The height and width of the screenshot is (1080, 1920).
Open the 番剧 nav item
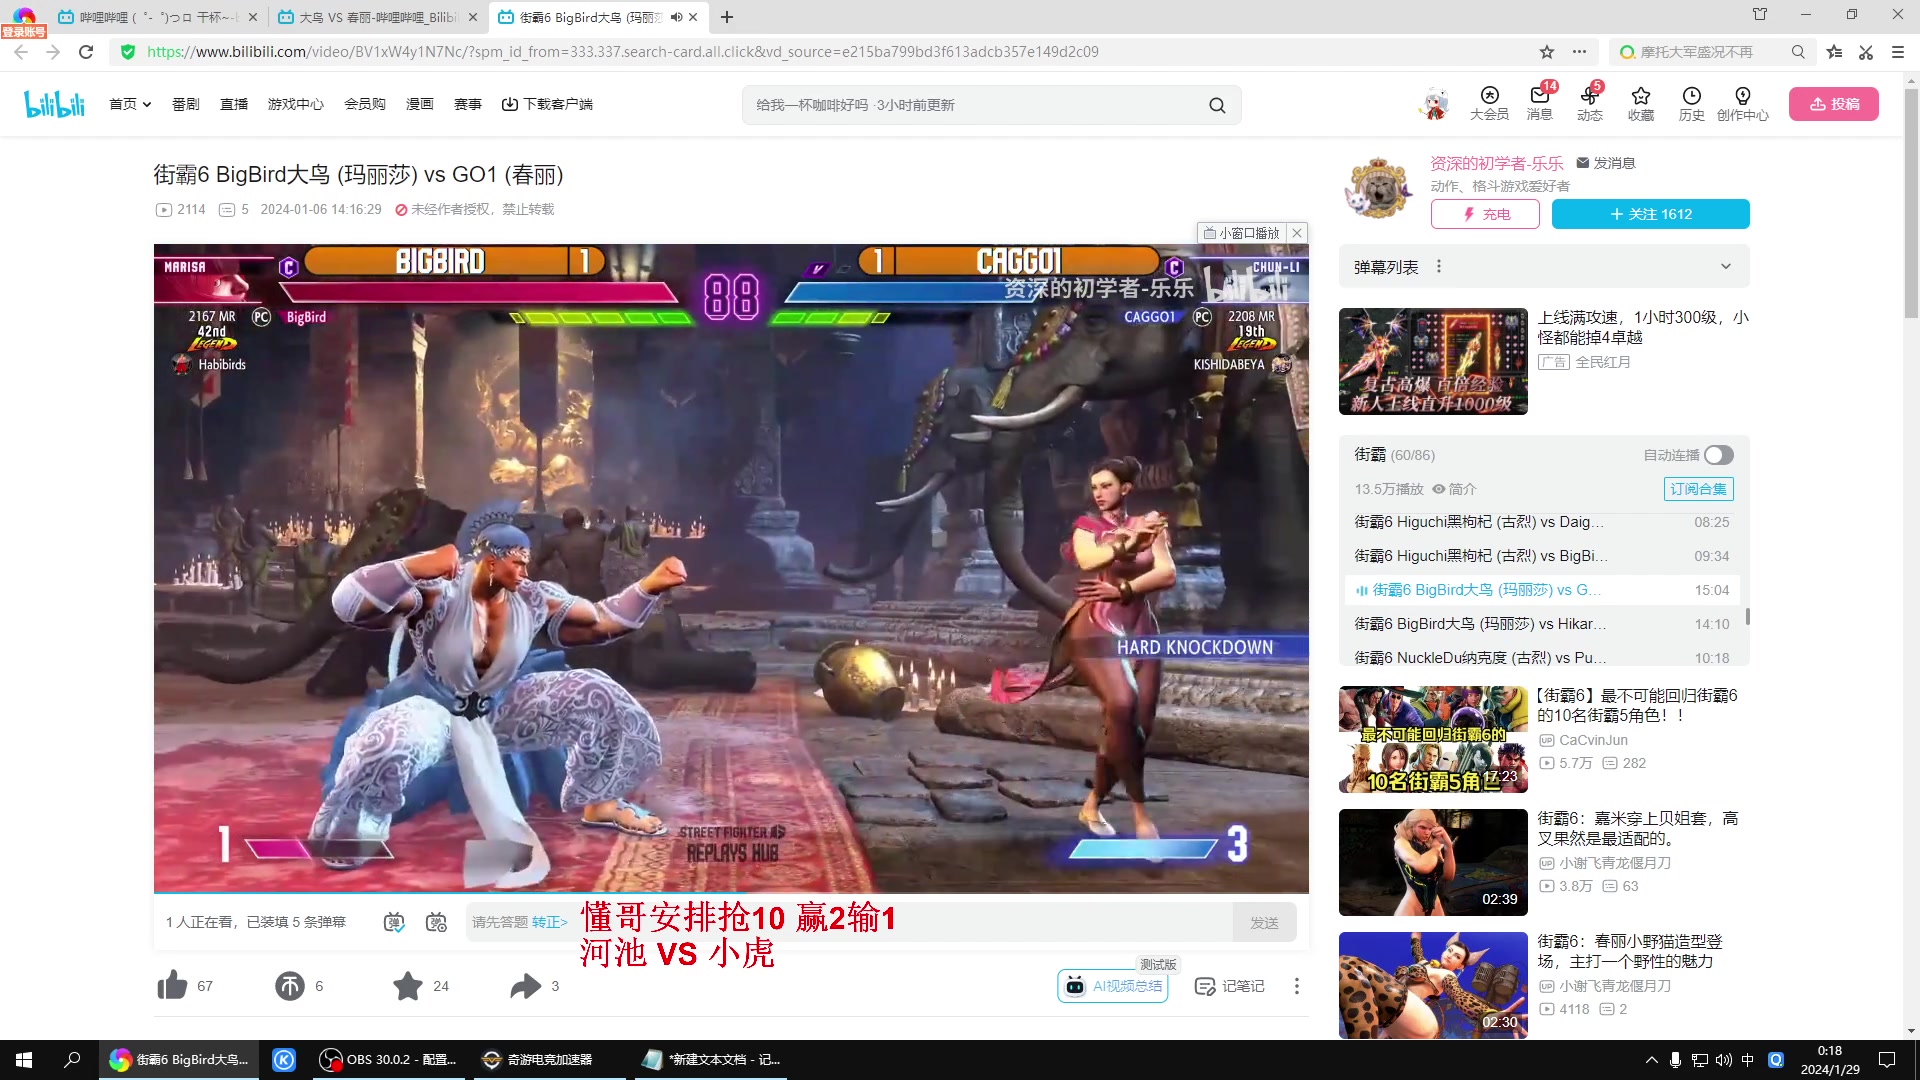pos(186,104)
